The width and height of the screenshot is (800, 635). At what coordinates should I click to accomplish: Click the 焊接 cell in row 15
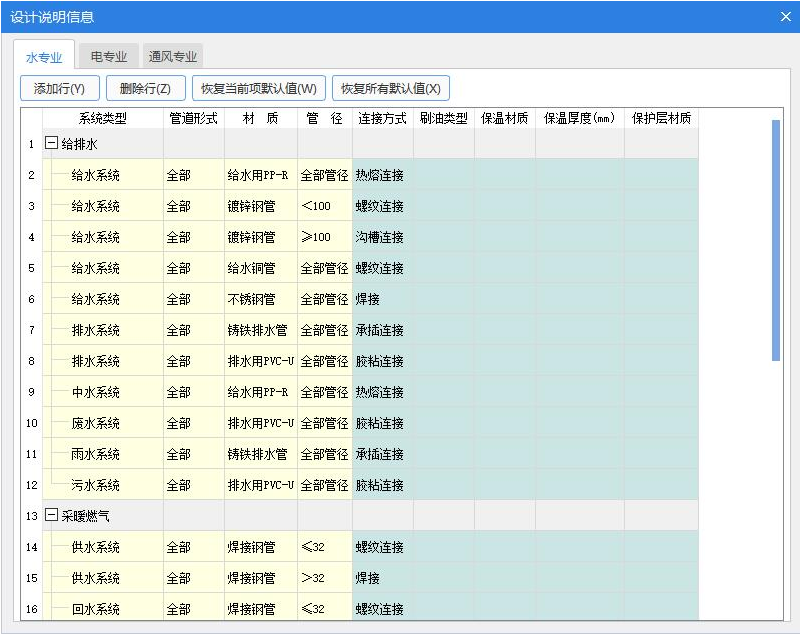(x=381, y=578)
